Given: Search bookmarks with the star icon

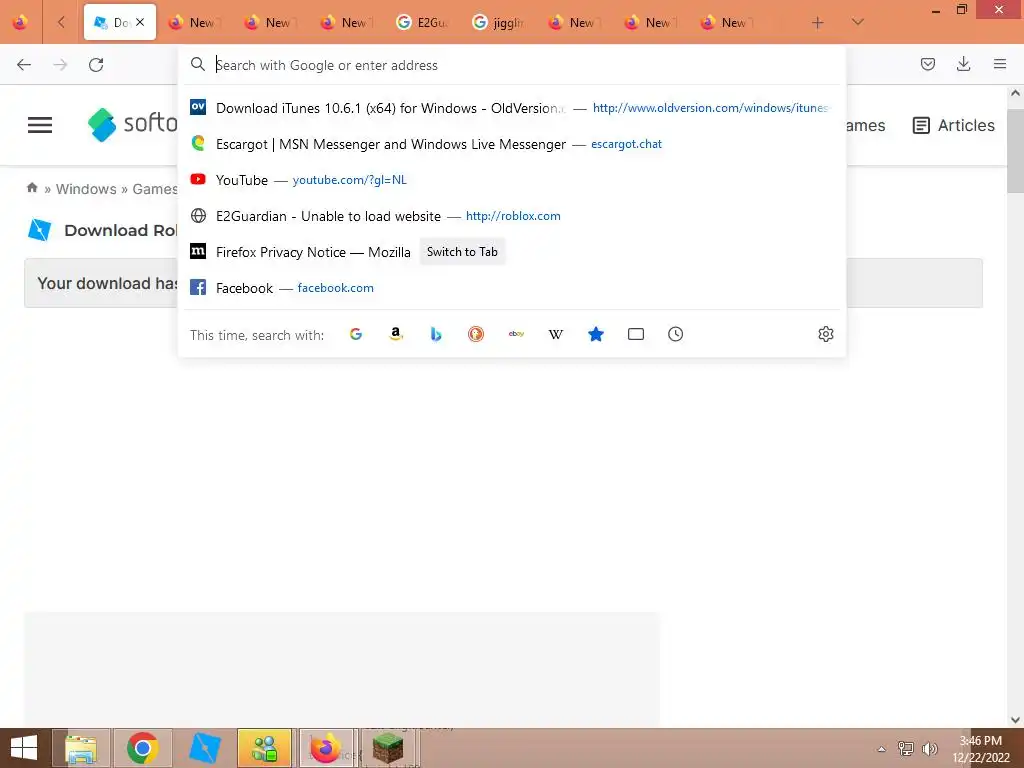Looking at the screenshot, I should 596,334.
